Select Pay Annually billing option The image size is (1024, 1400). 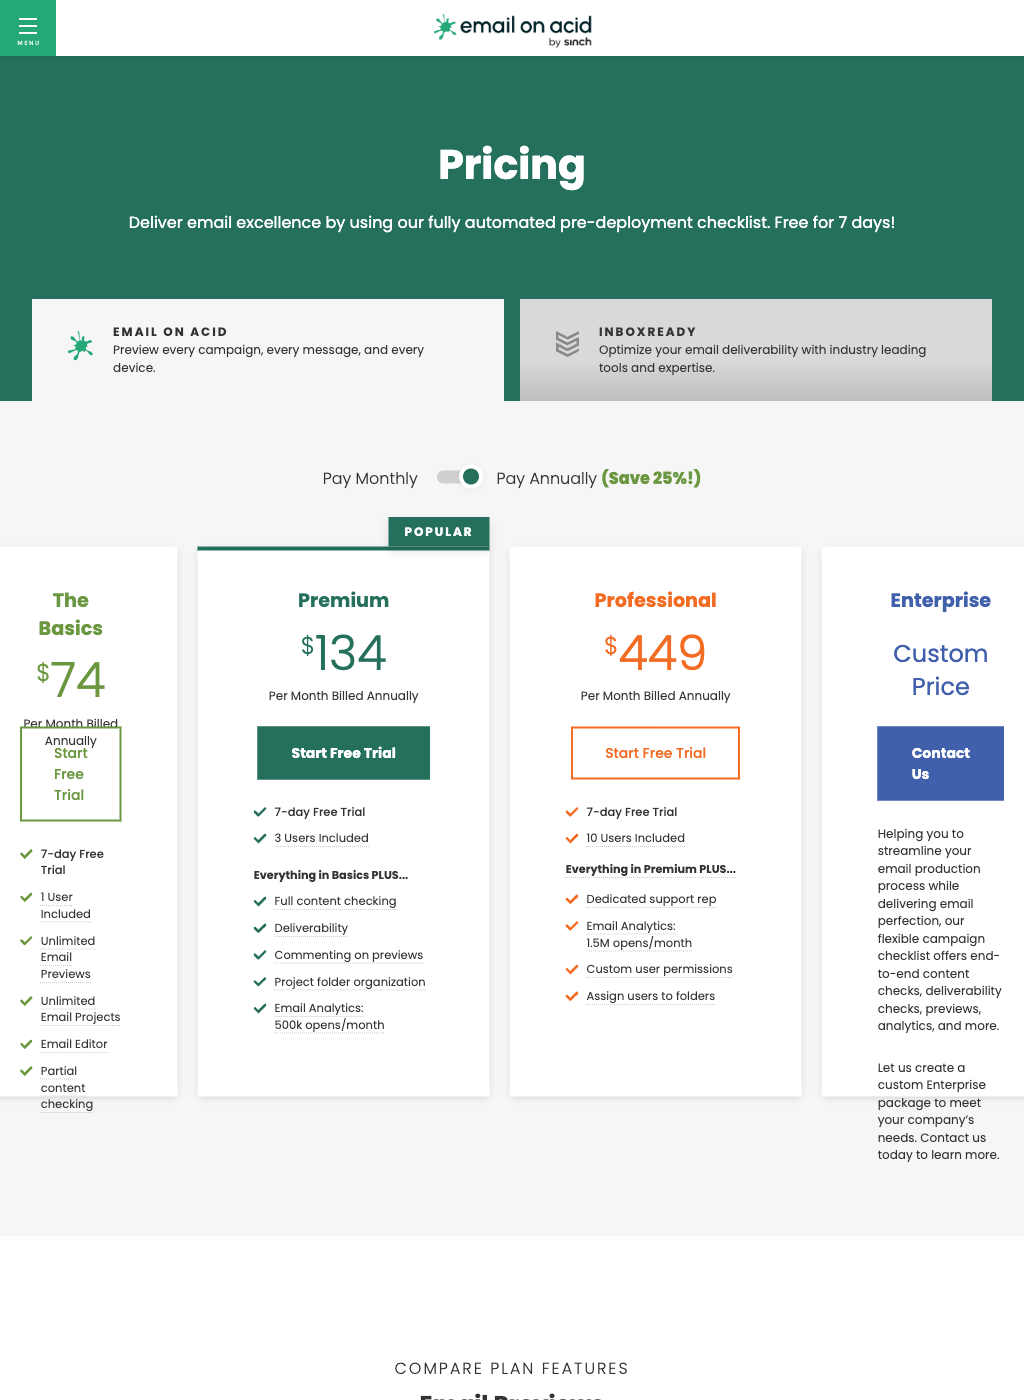point(546,478)
